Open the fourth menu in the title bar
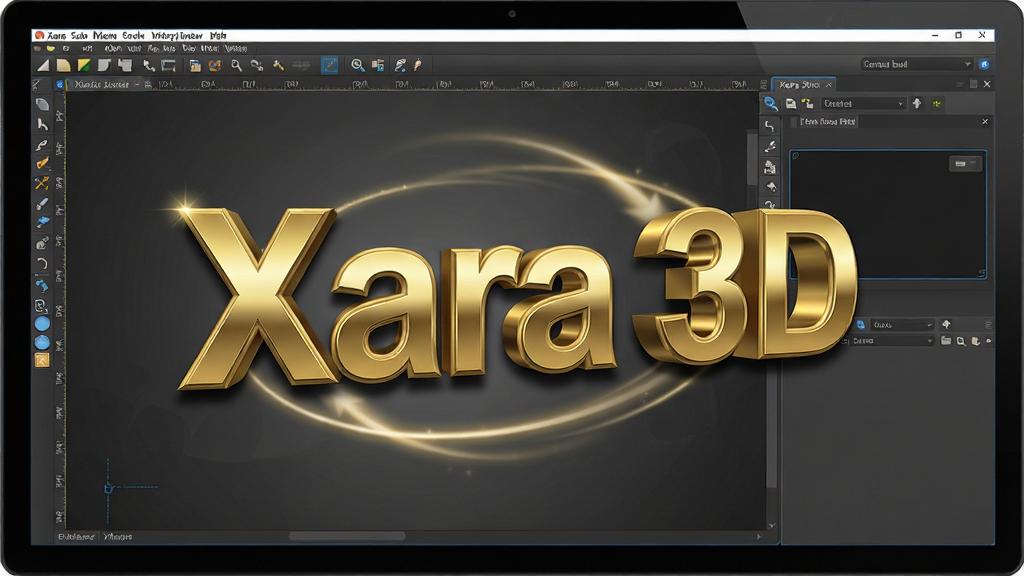The width and height of the screenshot is (1024, 576). point(133,35)
